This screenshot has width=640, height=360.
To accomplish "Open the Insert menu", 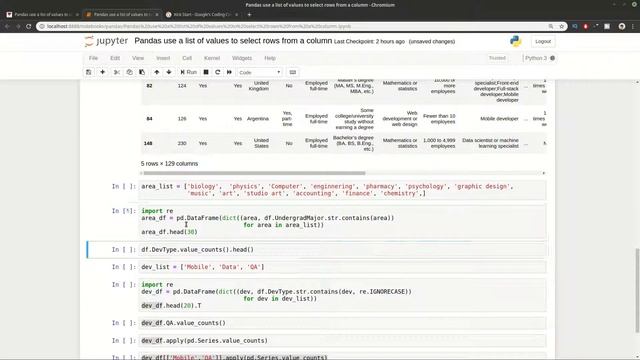I will [163, 58].
